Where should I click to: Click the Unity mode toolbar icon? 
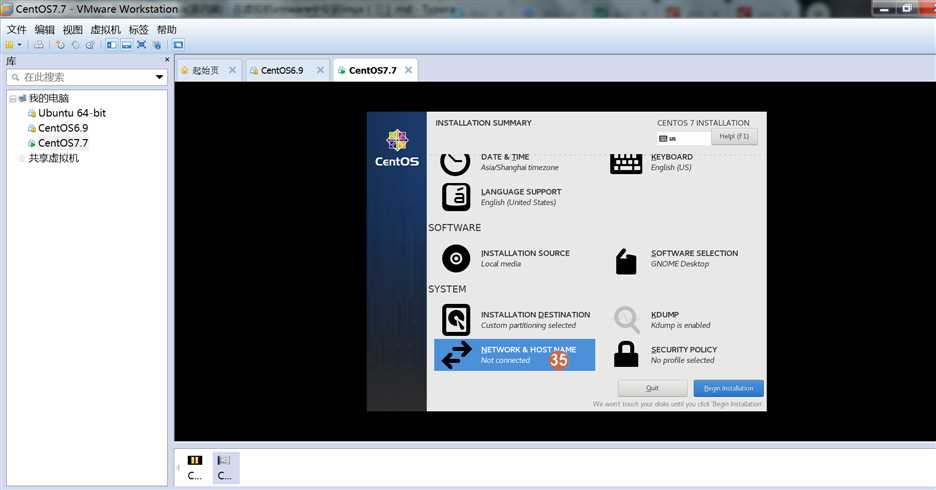(157, 45)
